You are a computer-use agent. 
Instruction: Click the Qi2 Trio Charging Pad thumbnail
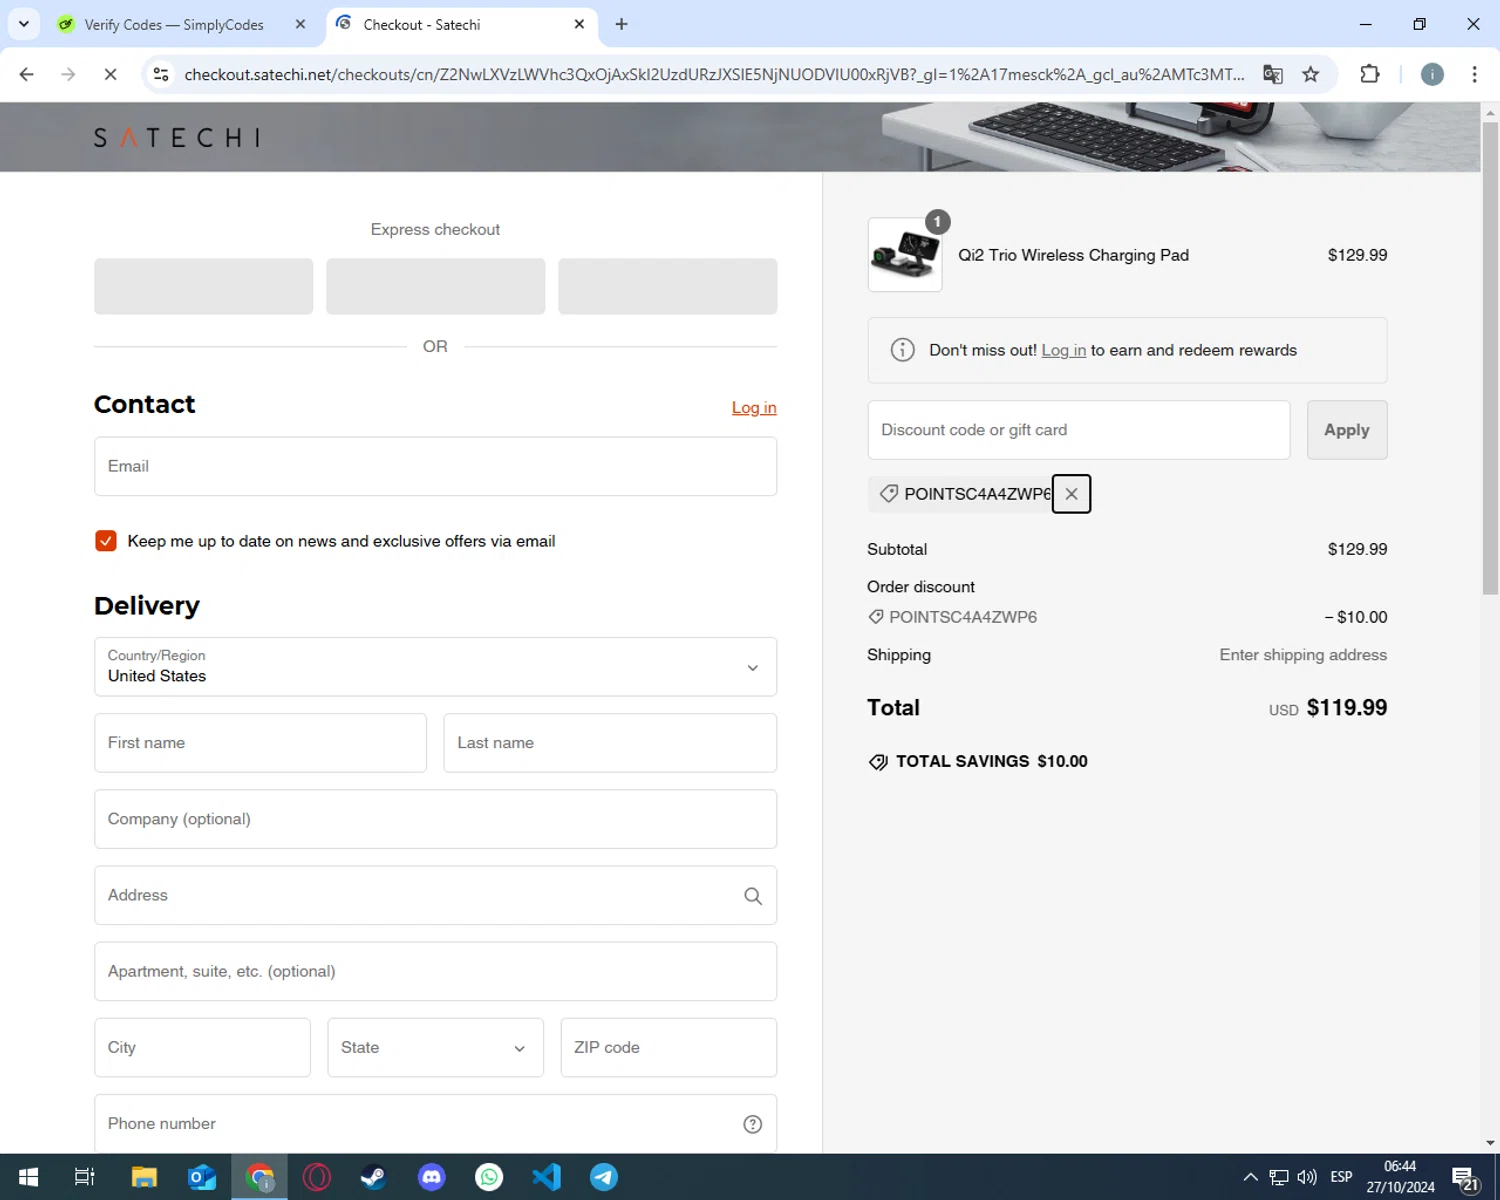[x=905, y=255]
